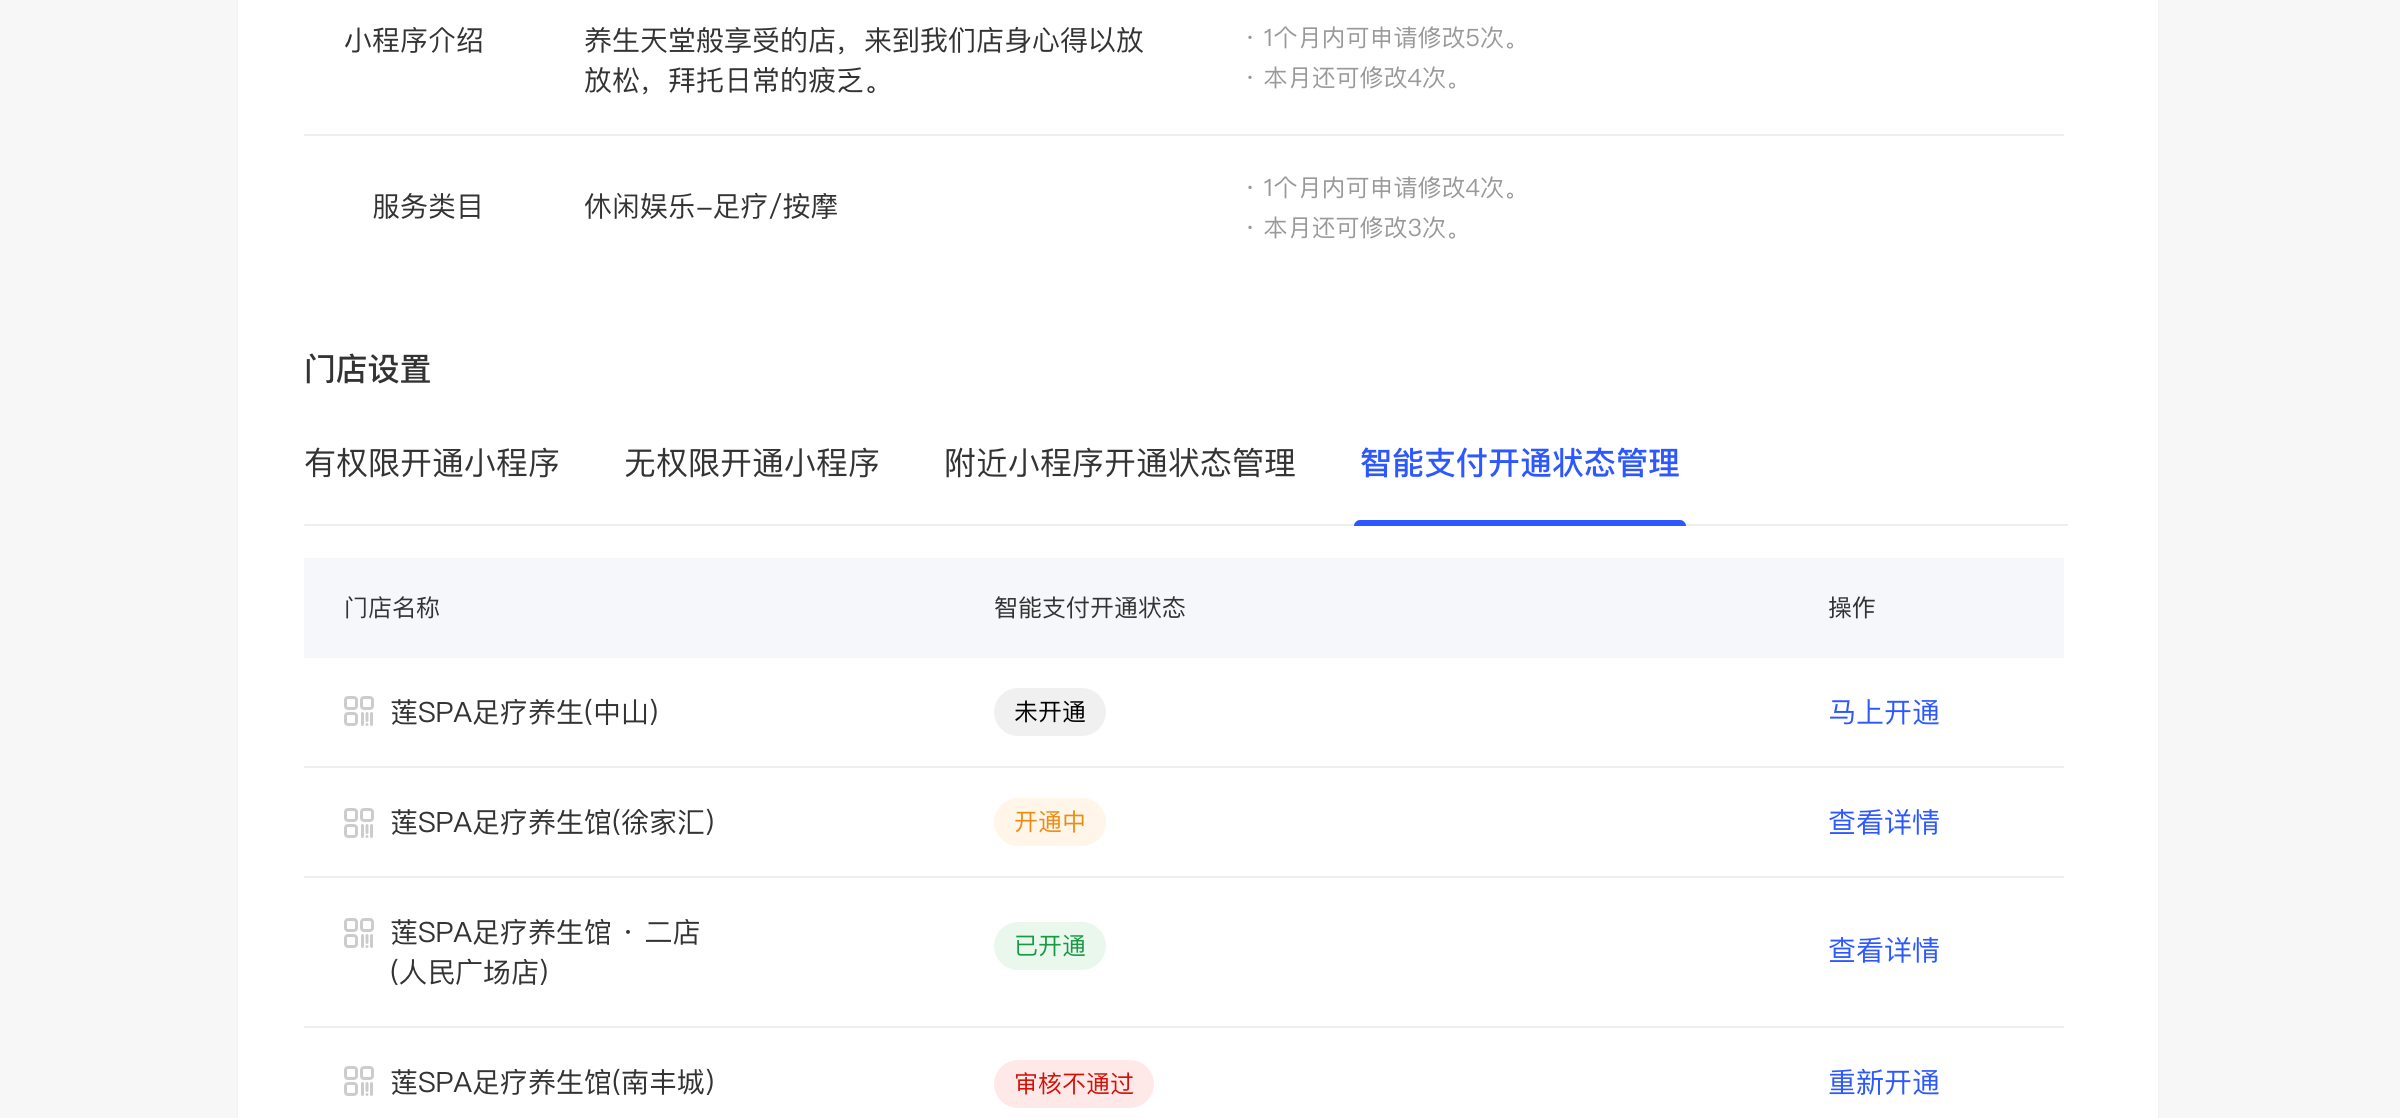2400x1118 pixels.
Task: Select 智能支付开通状态管理 tab
Action: coord(1519,463)
